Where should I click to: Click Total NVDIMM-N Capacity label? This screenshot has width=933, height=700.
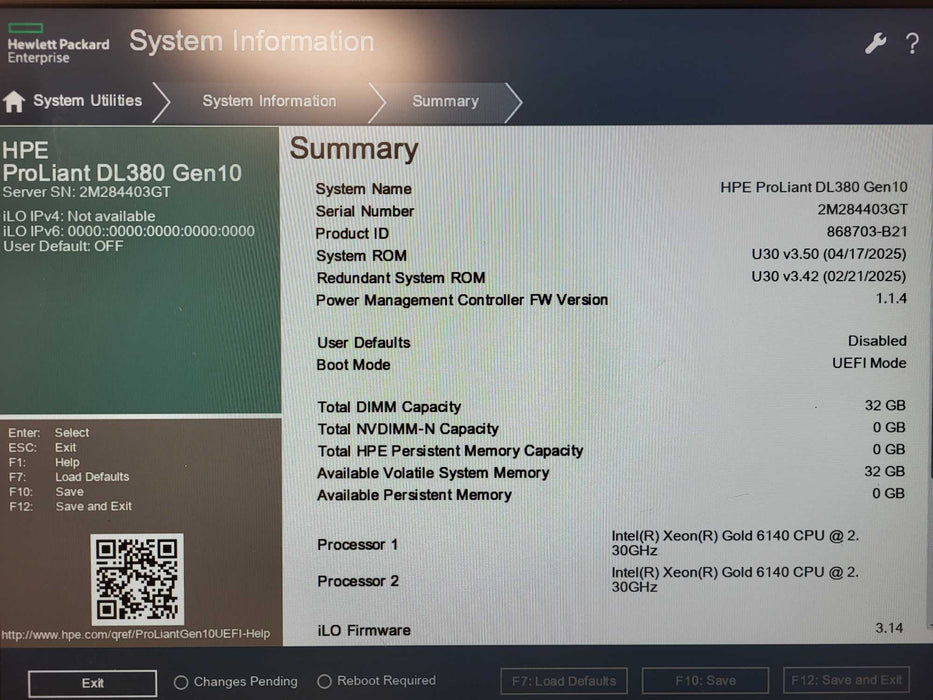pyautogui.click(x=408, y=429)
